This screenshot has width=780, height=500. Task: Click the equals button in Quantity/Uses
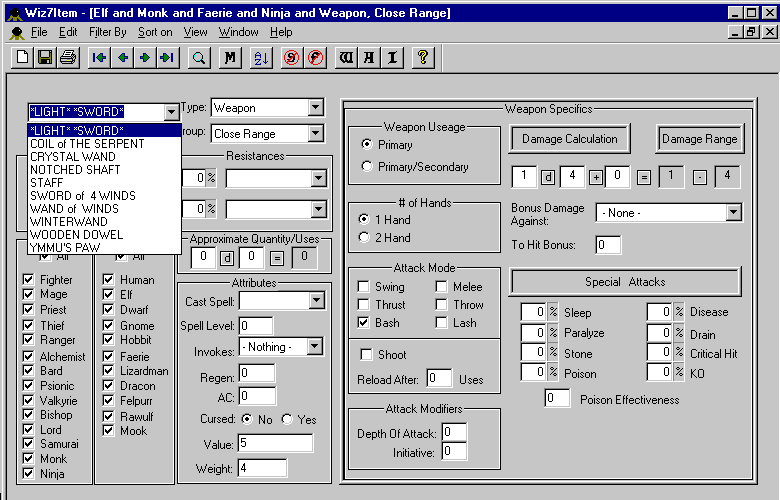(x=277, y=258)
